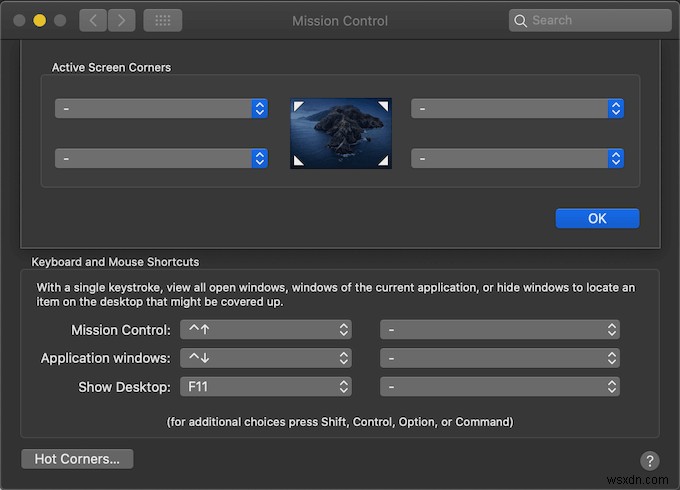Click the yellow minimize window button
The image size is (680, 490).
pos(39,20)
